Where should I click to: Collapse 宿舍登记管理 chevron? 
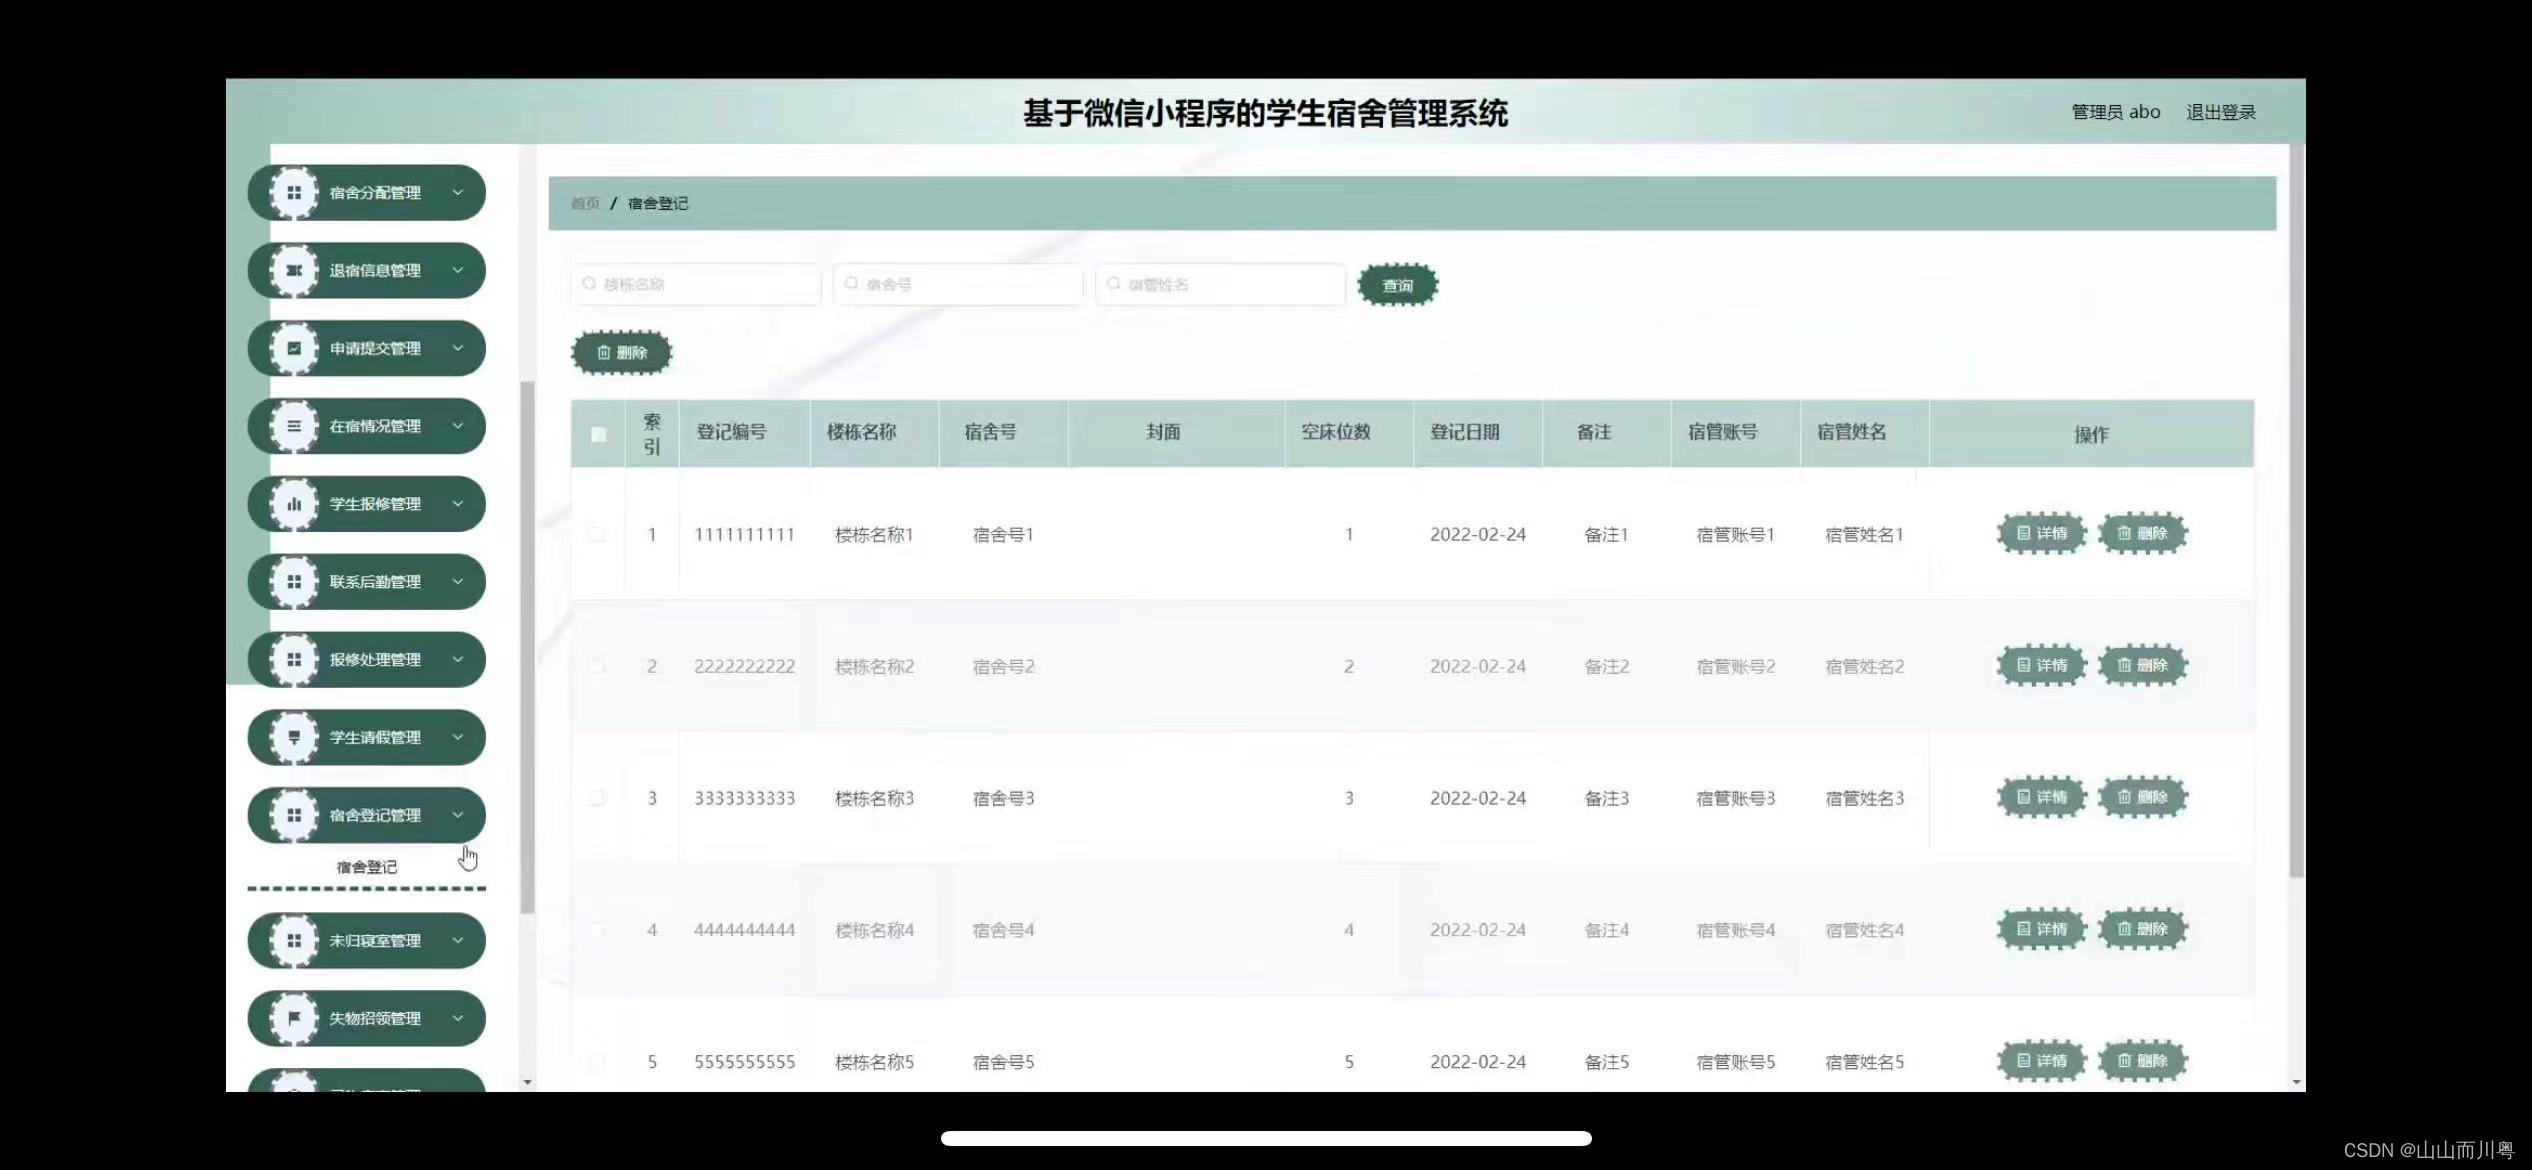coord(458,815)
